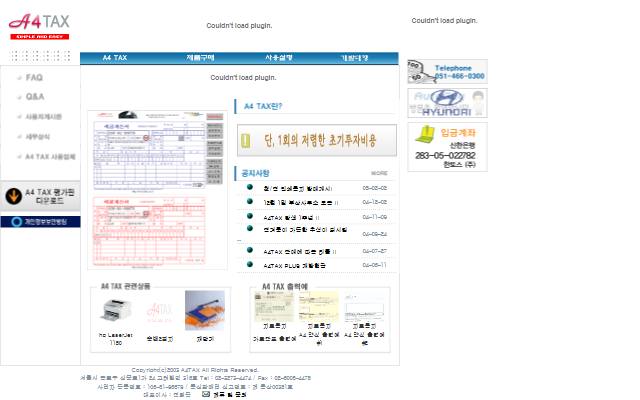
Task: Open the sidebar link directly below Q&A
Action: click(43, 117)
